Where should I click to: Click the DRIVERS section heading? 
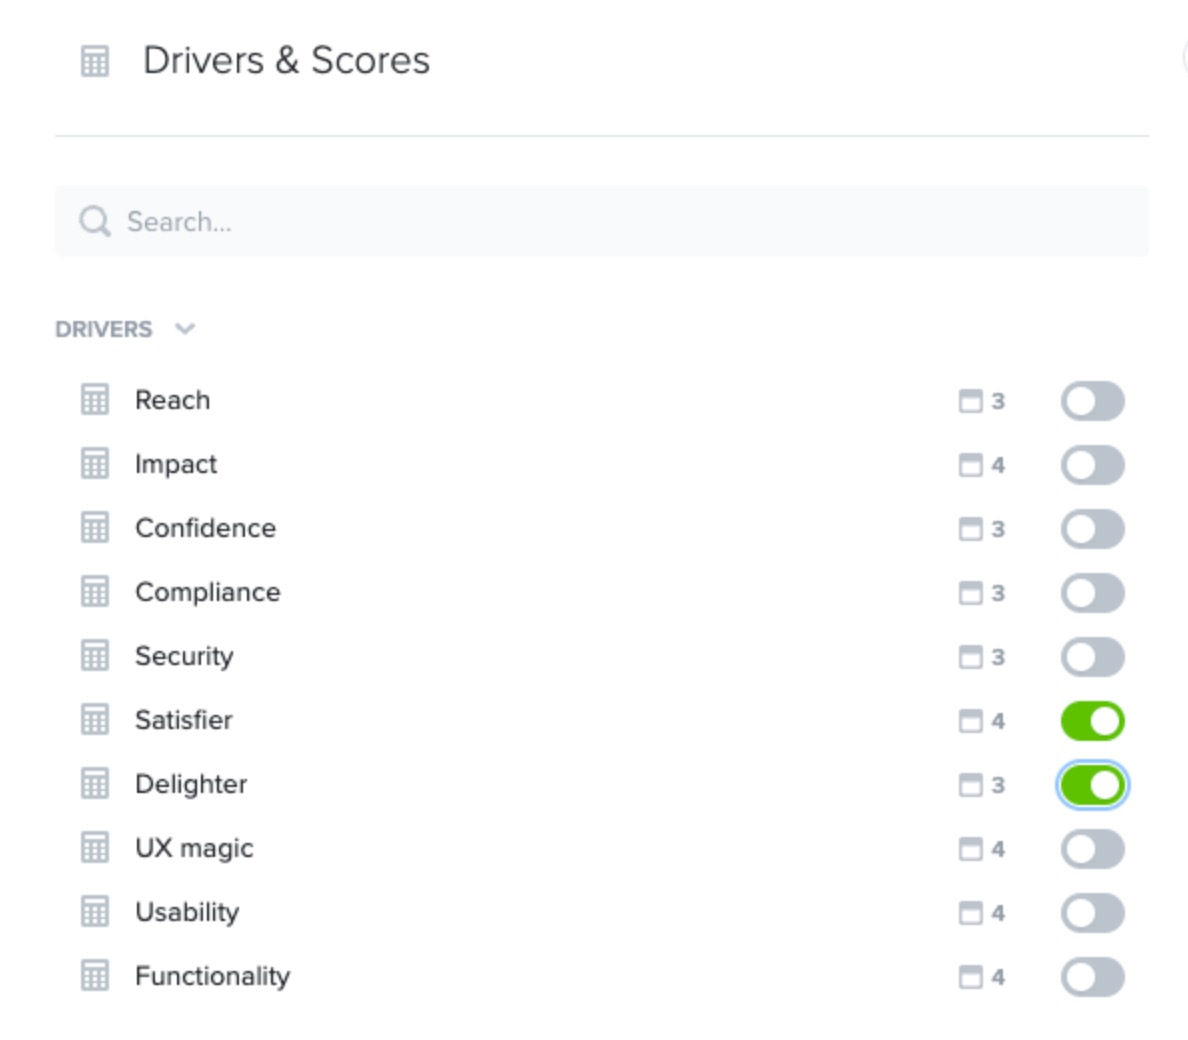click(x=104, y=329)
